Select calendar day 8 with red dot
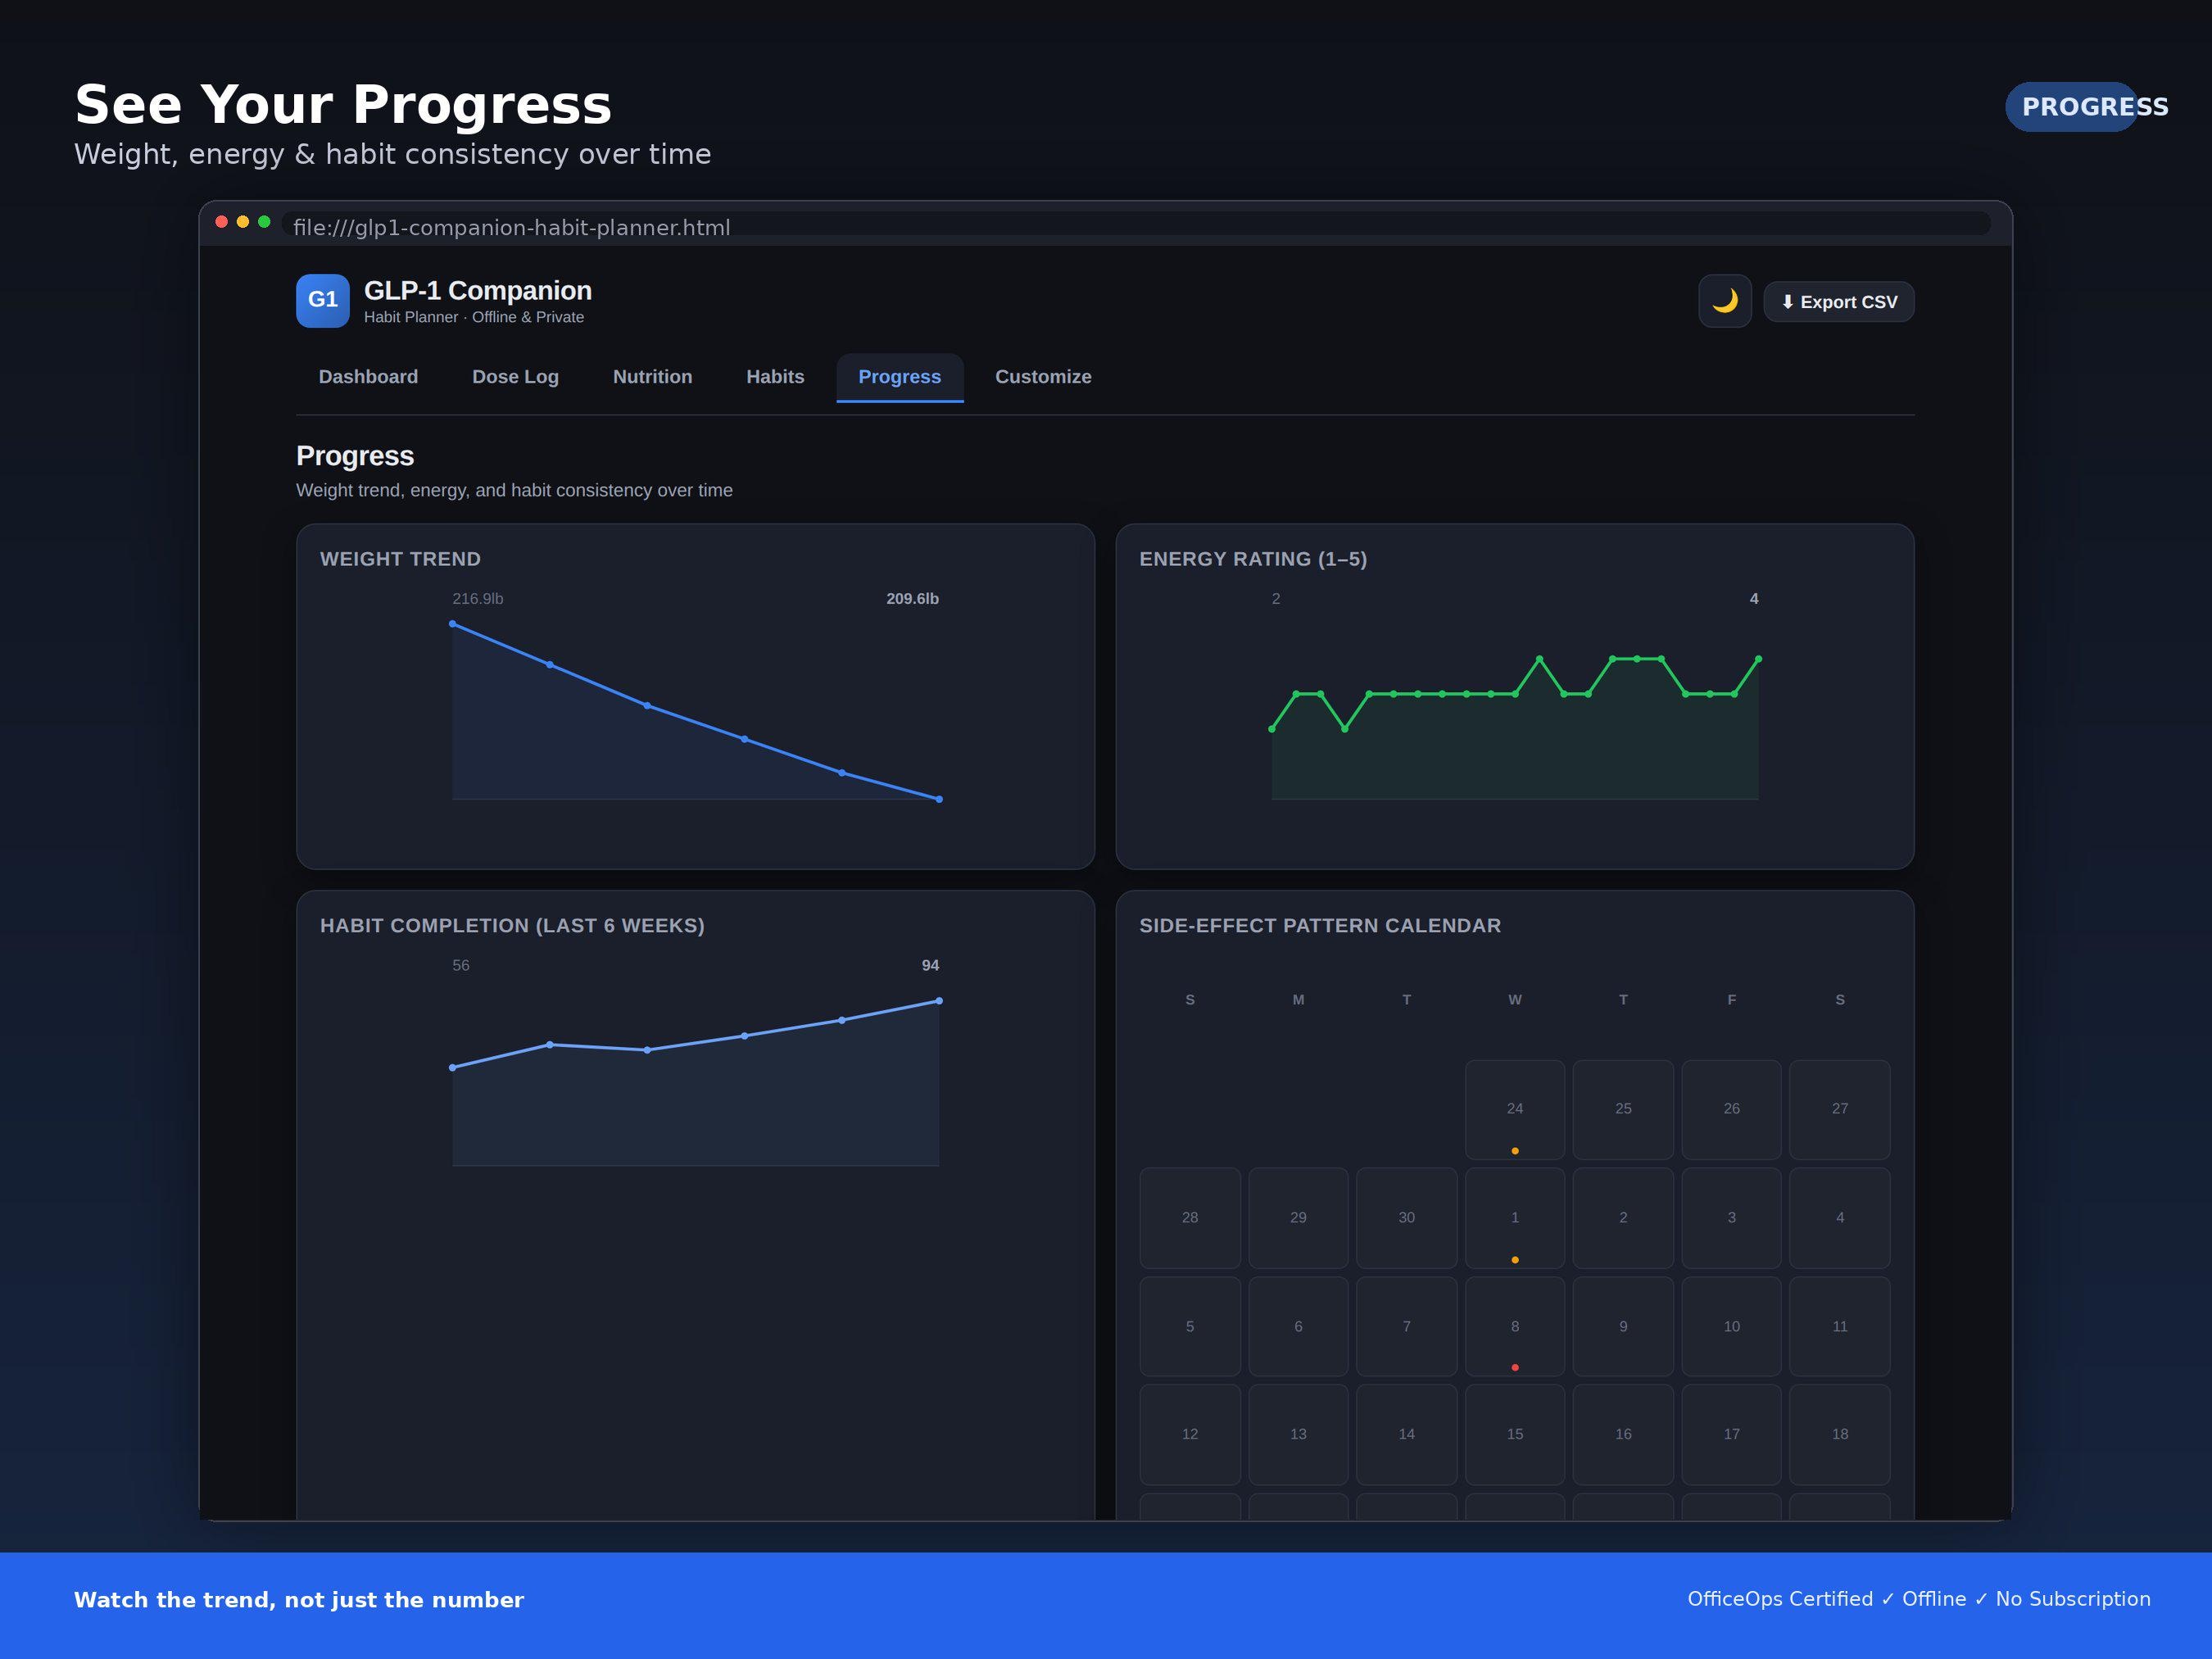This screenshot has height=1659, width=2212. pos(1514,1326)
